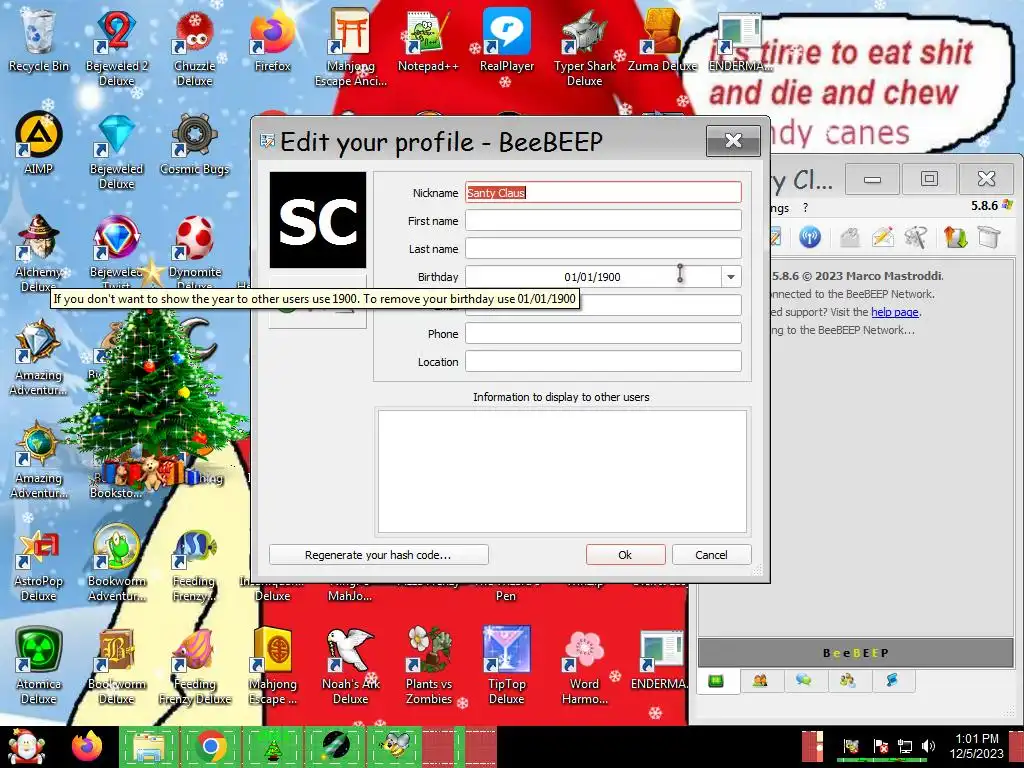Image resolution: width=1024 pixels, height=768 pixels.
Task: Select the Dynomite Deluxe desktop icon
Action: (x=195, y=253)
